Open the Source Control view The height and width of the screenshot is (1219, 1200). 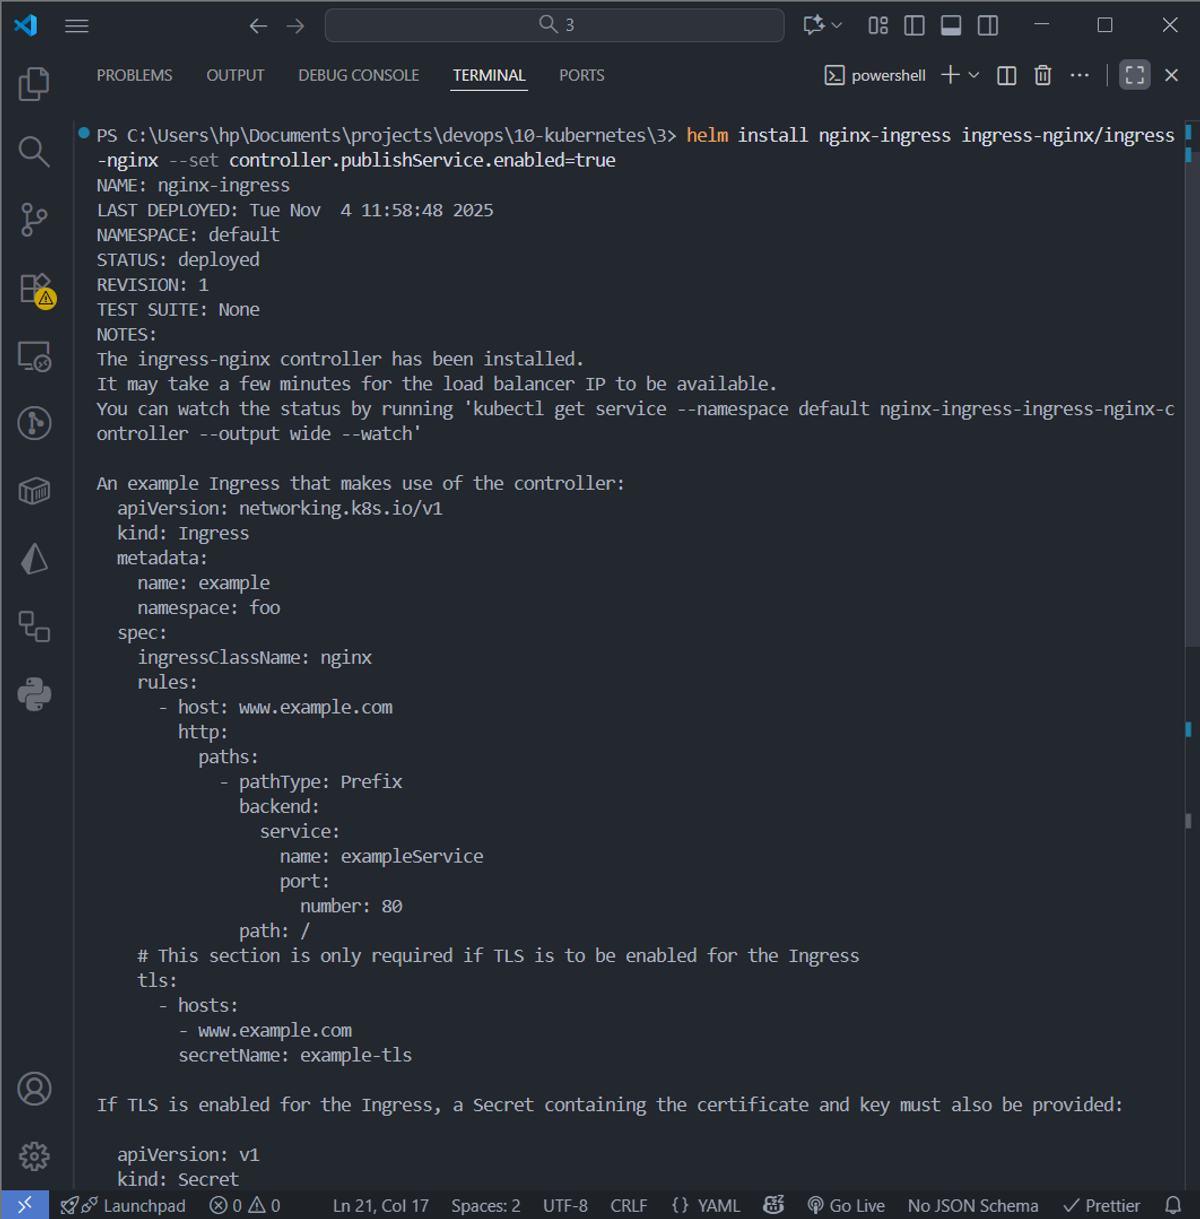pos(34,220)
